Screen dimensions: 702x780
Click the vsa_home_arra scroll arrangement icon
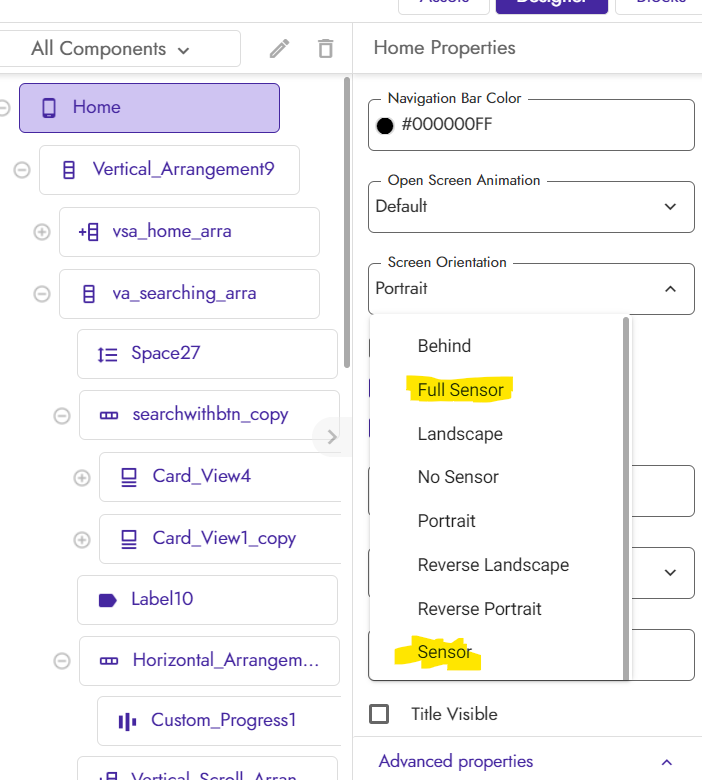click(x=88, y=232)
